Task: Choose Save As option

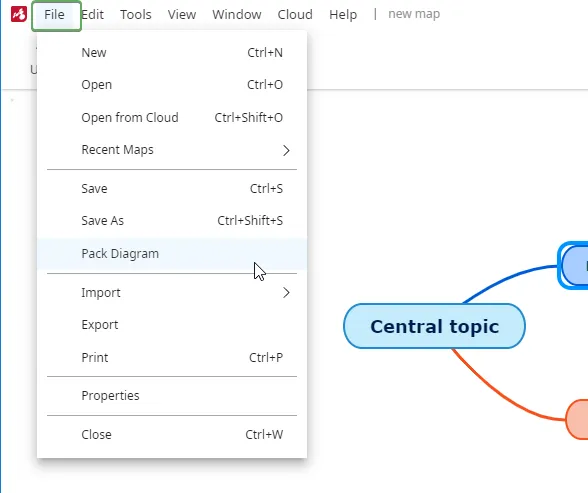Action: [172, 221]
